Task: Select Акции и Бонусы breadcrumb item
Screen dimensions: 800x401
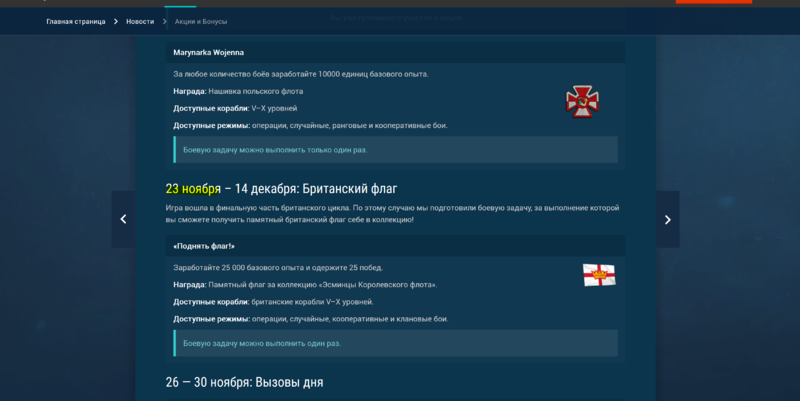Action: [201, 21]
